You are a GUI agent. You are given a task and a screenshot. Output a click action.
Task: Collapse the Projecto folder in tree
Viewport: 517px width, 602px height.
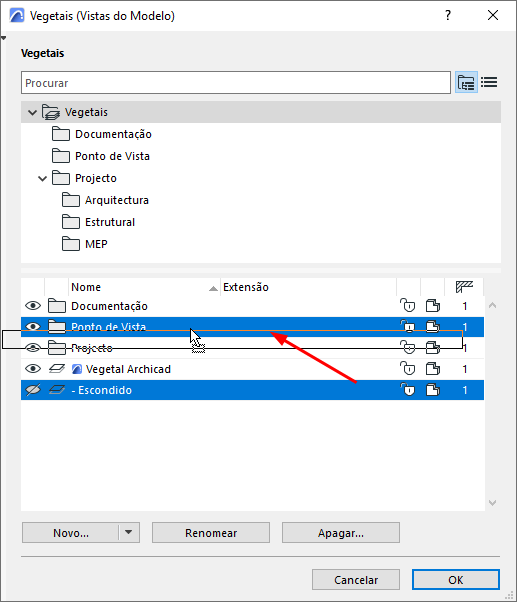coord(42,179)
